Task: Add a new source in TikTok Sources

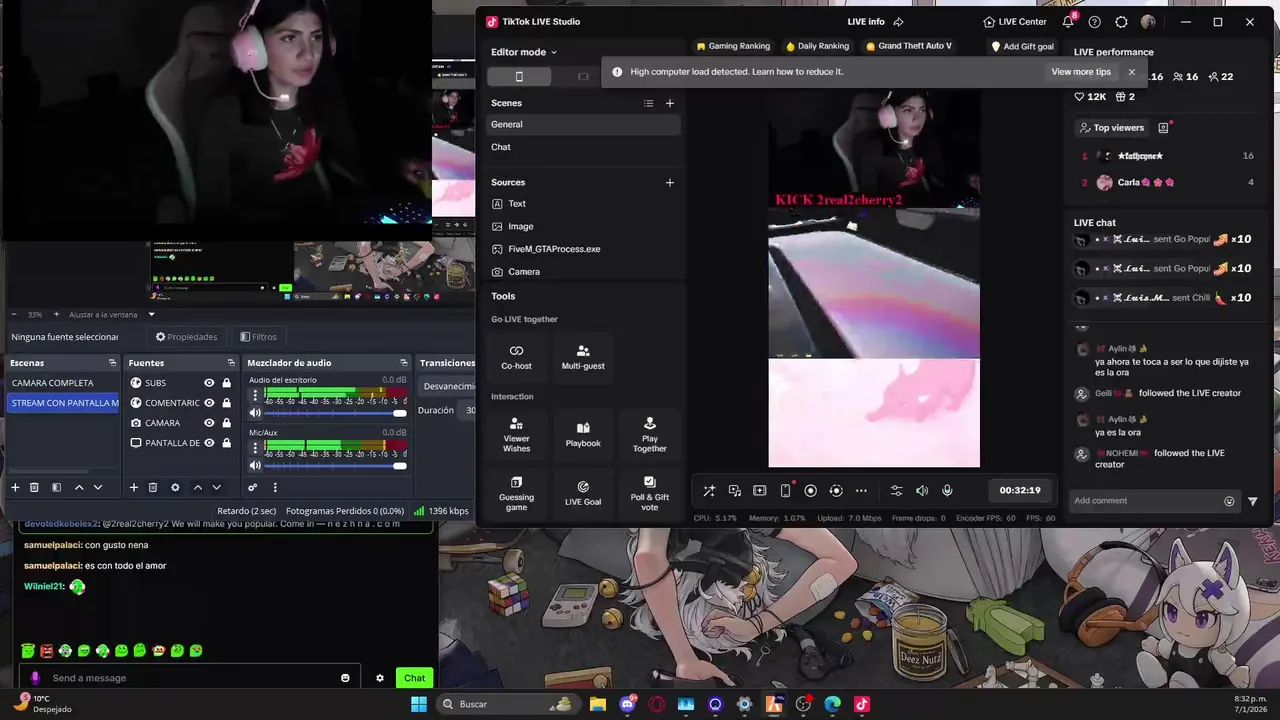Action: pyautogui.click(x=670, y=182)
